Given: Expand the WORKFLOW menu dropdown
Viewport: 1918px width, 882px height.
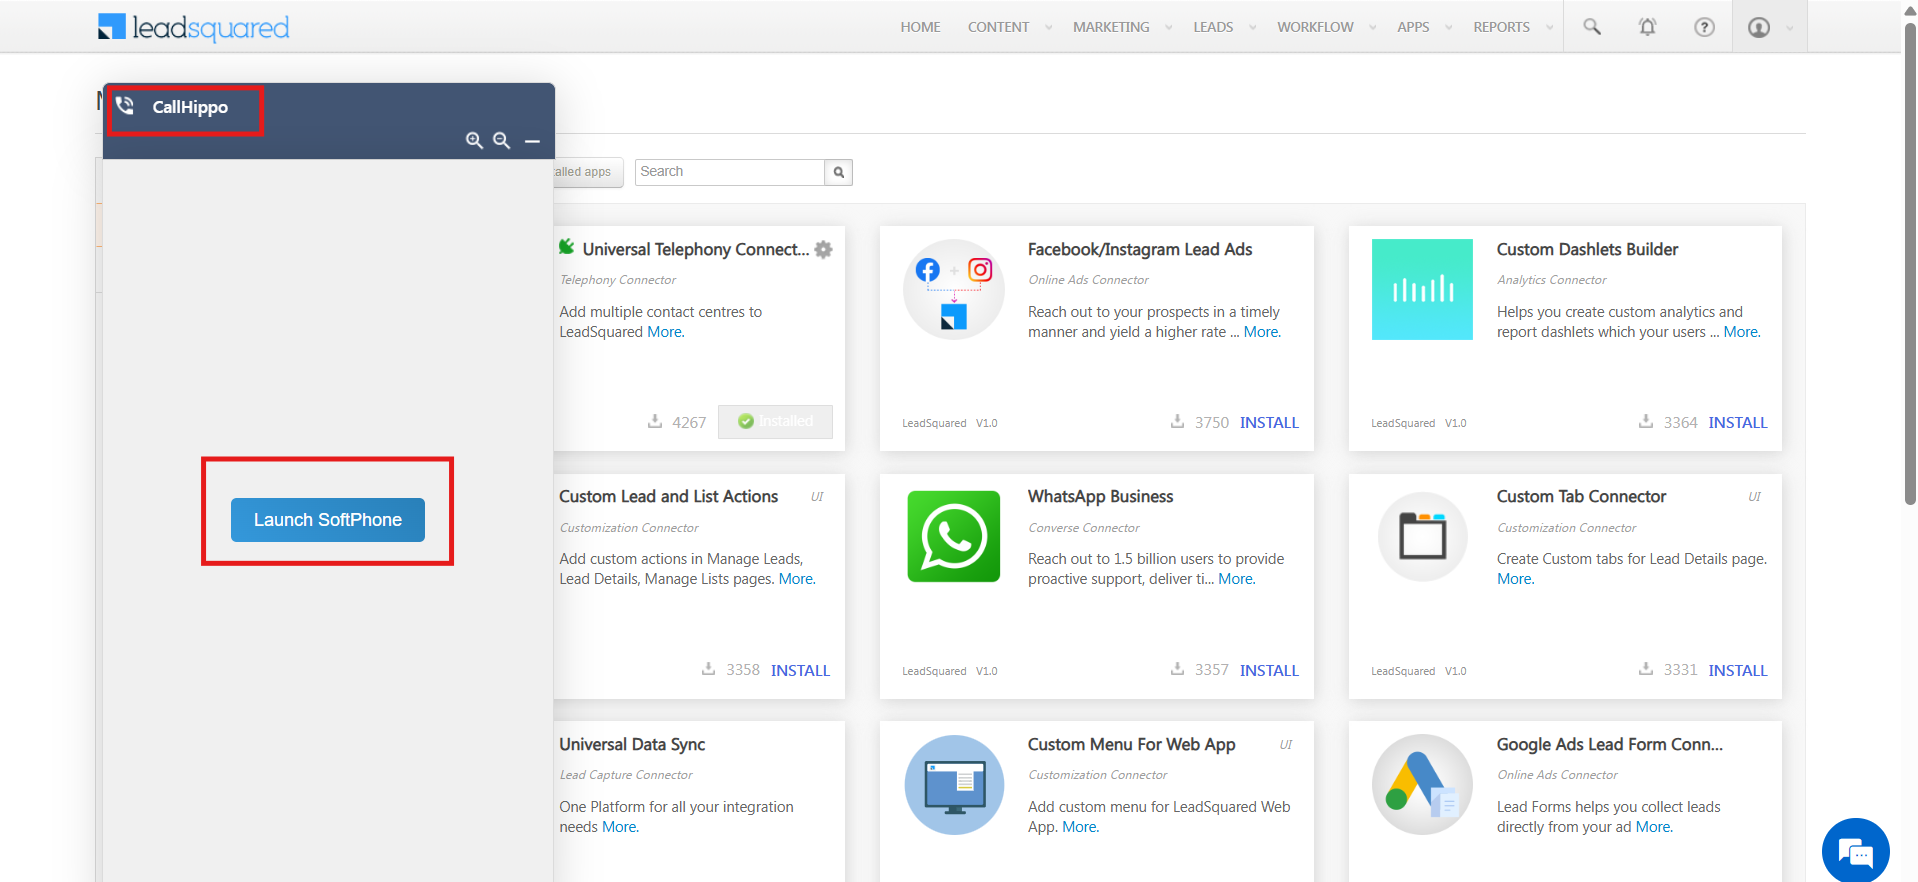Looking at the screenshot, I should coord(1372,27).
